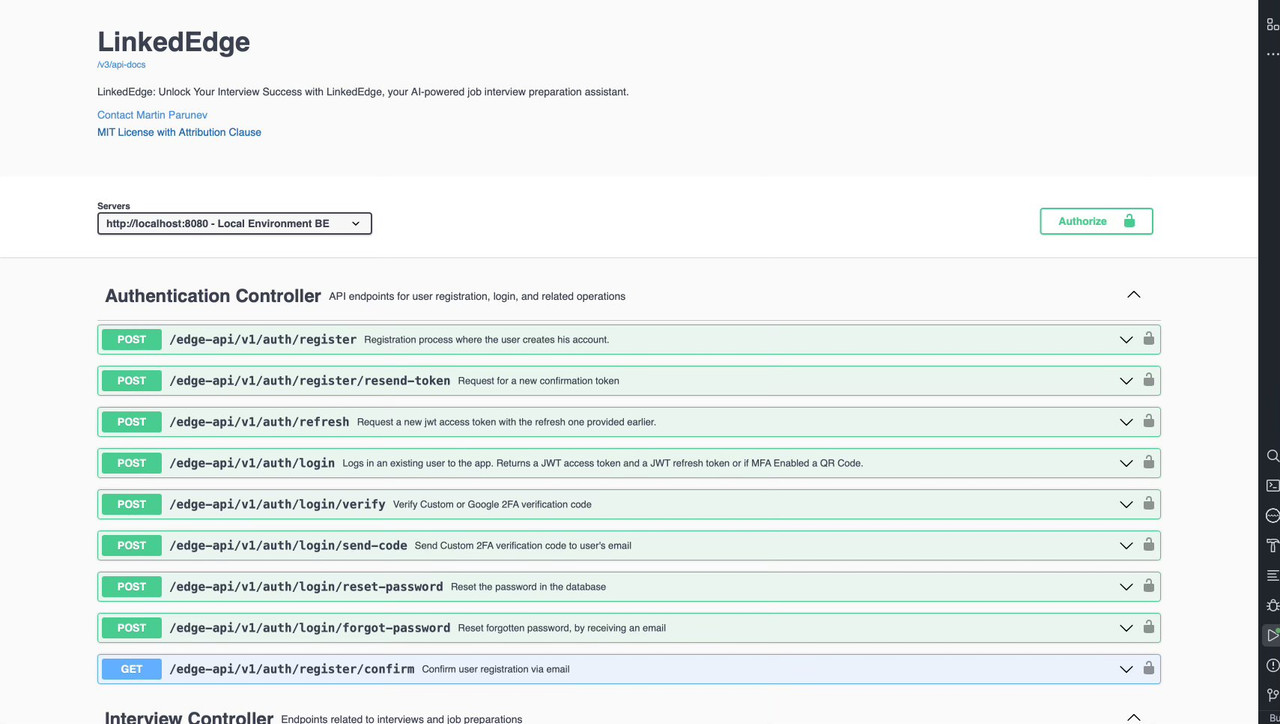Click the play icon in the right sidebar

click(1272, 635)
